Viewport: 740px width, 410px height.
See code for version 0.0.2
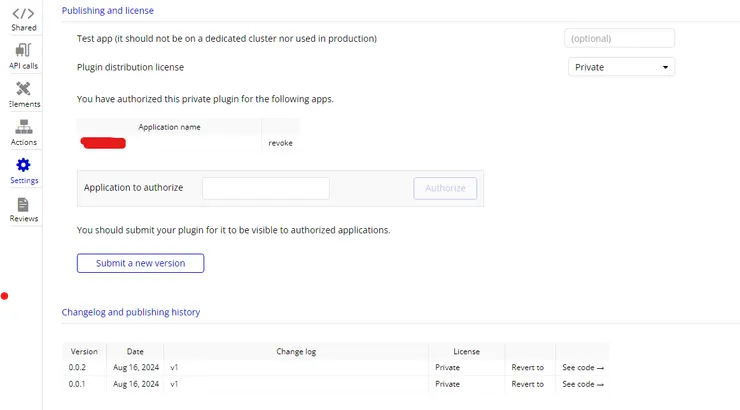tap(583, 367)
